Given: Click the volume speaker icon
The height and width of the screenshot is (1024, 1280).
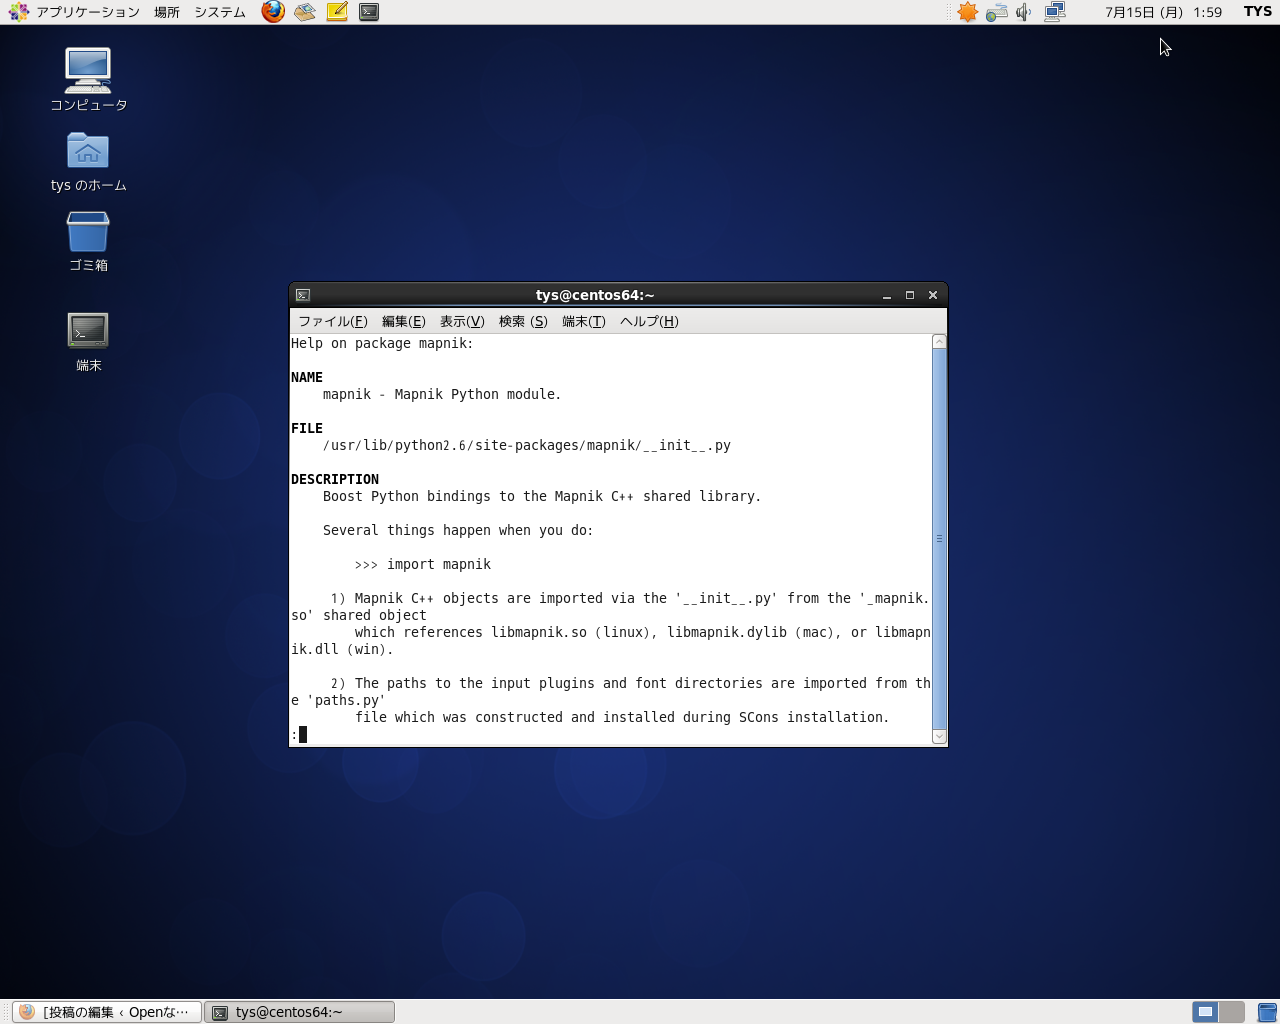Looking at the screenshot, I should pos(1023,12).
